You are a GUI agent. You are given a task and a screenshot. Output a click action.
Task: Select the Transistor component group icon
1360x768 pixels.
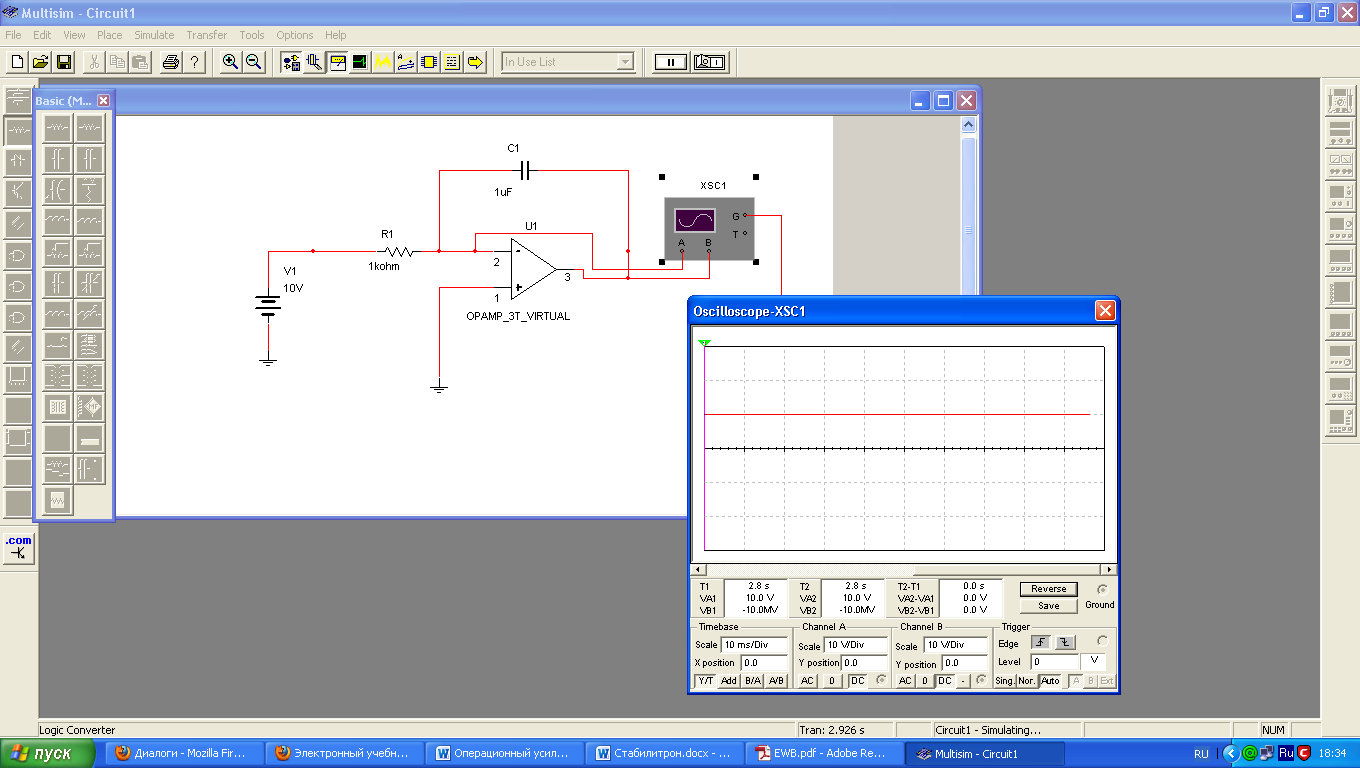pos(18,191)
